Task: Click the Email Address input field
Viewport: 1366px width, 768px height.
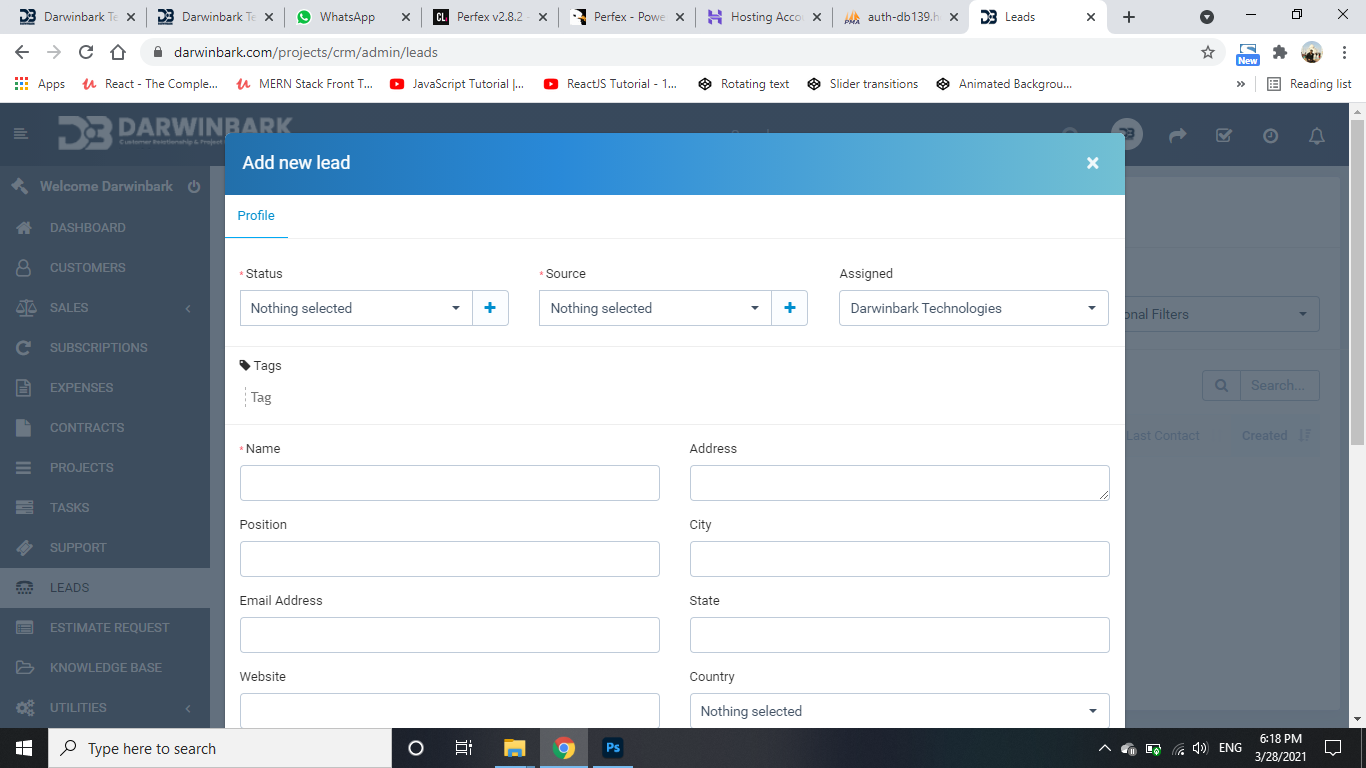Action: pos(449,635)
